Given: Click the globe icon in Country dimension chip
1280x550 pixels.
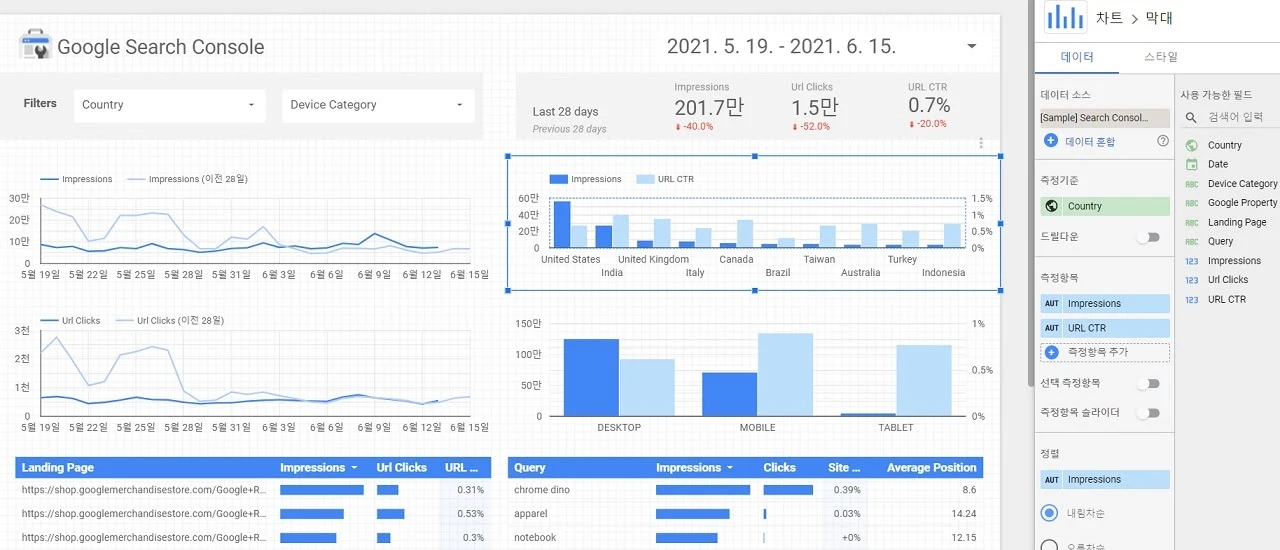Looking at the screenshot, I should [1051, 206].
